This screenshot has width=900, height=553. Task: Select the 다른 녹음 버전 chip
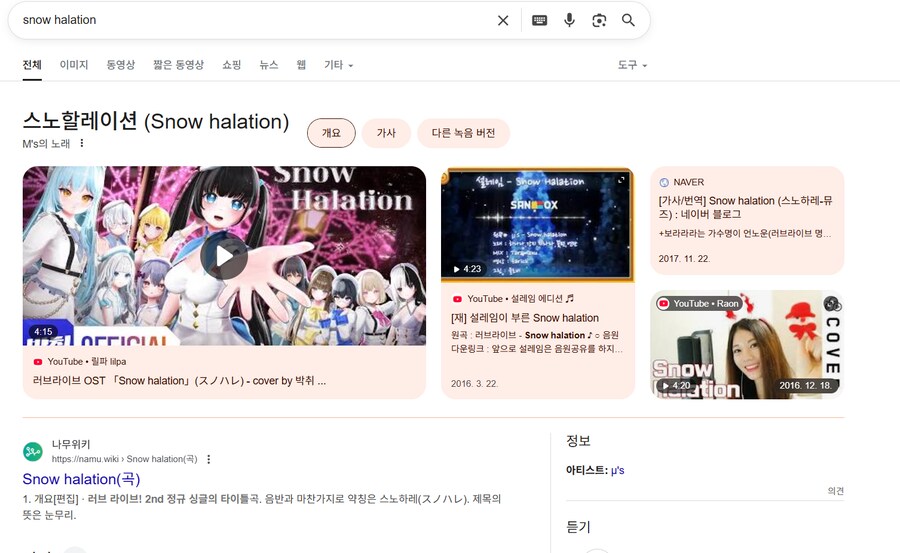[463, 133]
